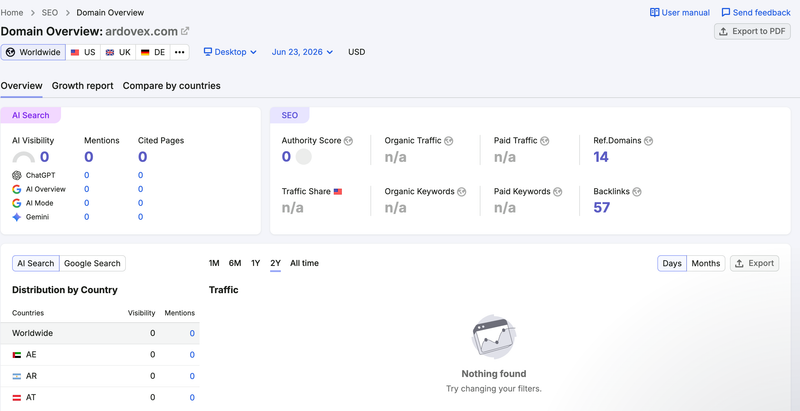Viewport: 800px width, 411px height.
Task: Click the Austria flag in AT row
Action: (17, 398)
